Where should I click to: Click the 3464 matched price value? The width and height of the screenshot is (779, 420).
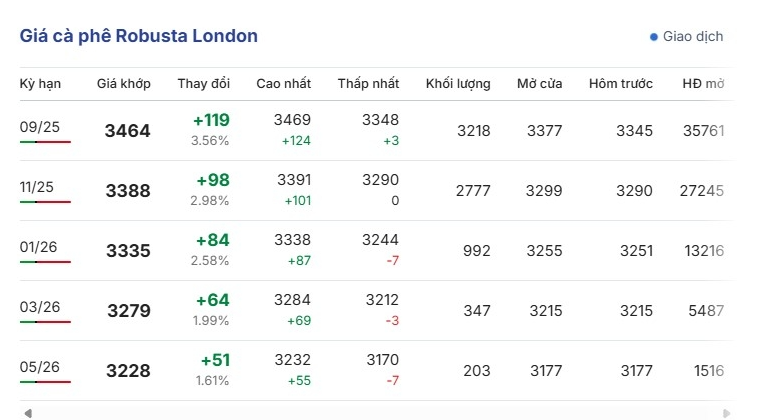tap(128, 131)
